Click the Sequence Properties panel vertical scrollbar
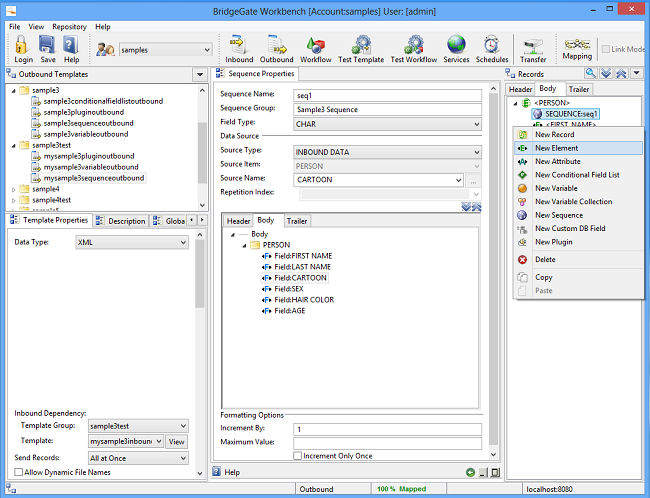This screenshot has width=650, height=498. [x=493, y=272]
